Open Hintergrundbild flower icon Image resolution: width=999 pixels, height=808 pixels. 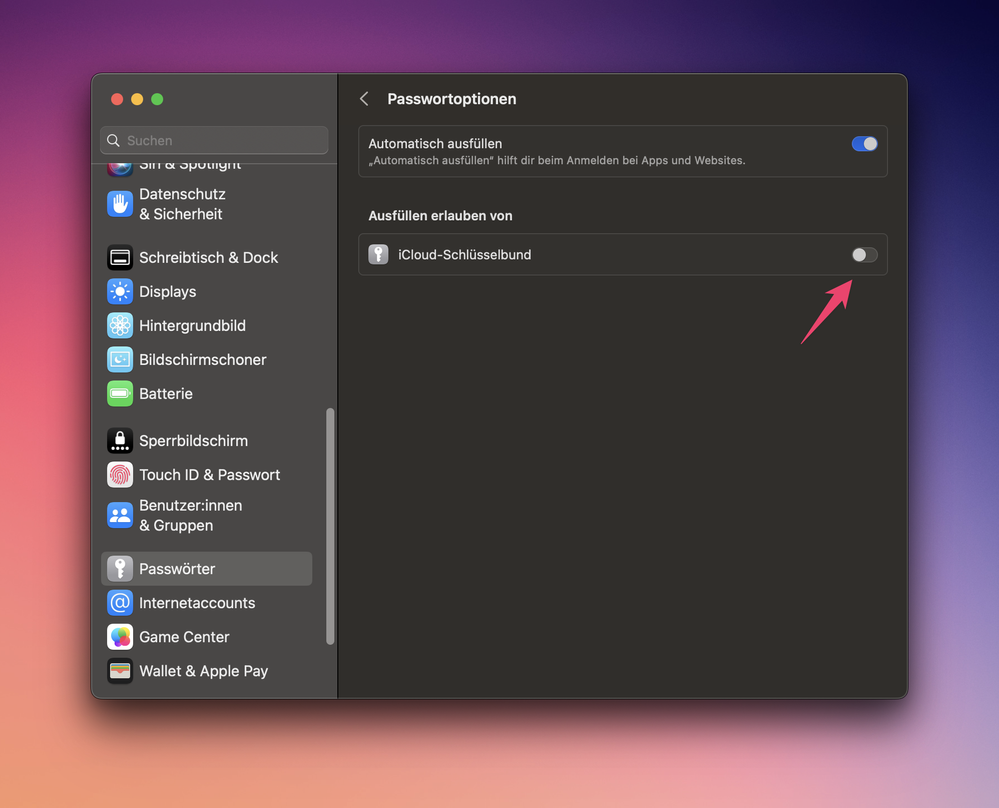click(x=120, y=326)
